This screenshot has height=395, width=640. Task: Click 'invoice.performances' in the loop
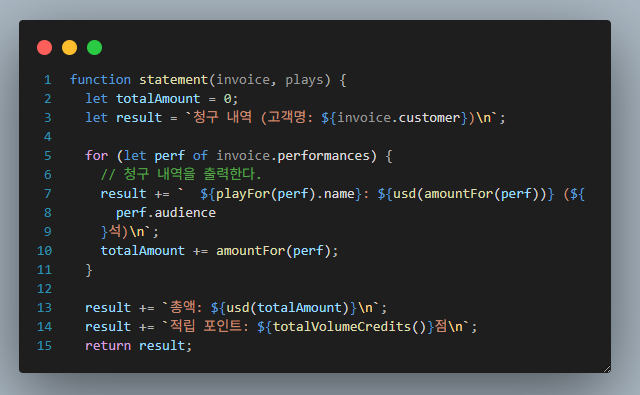pyautogui.click(x=293, y=155)
